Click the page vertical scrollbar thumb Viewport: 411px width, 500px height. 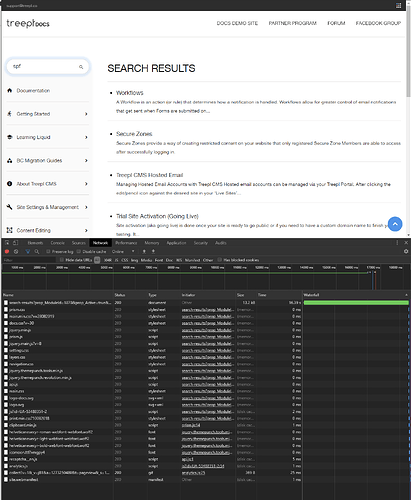(x=409, y=52)
